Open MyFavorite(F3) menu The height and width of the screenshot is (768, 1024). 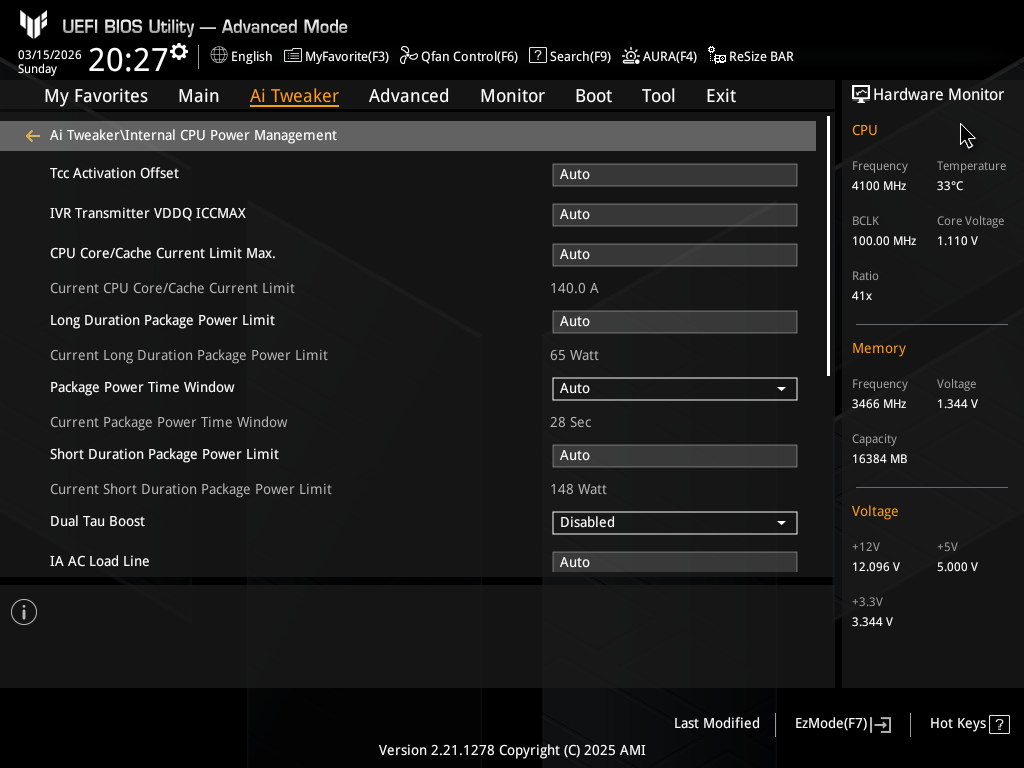[347, 57]
